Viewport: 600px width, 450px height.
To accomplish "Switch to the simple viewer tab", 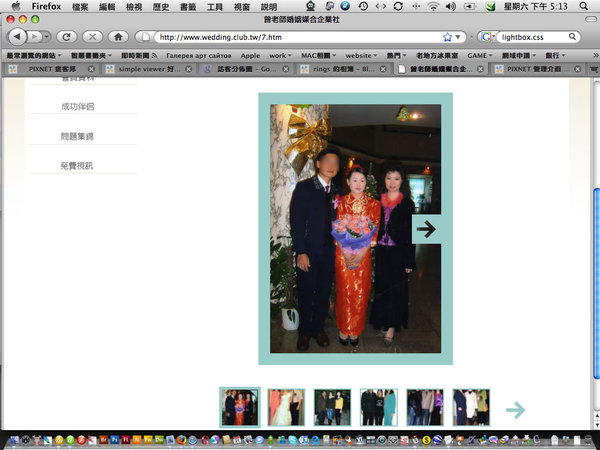I will (149, 69).
